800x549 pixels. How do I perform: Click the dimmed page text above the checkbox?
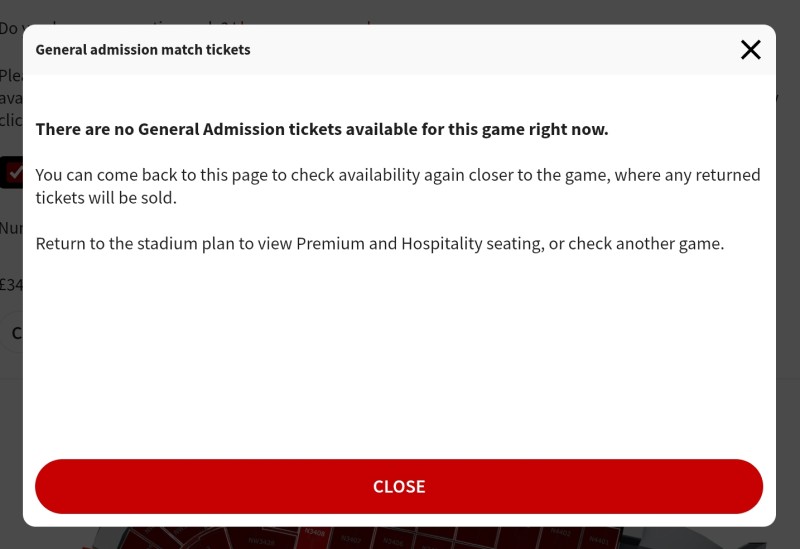(x=11, y=98)
